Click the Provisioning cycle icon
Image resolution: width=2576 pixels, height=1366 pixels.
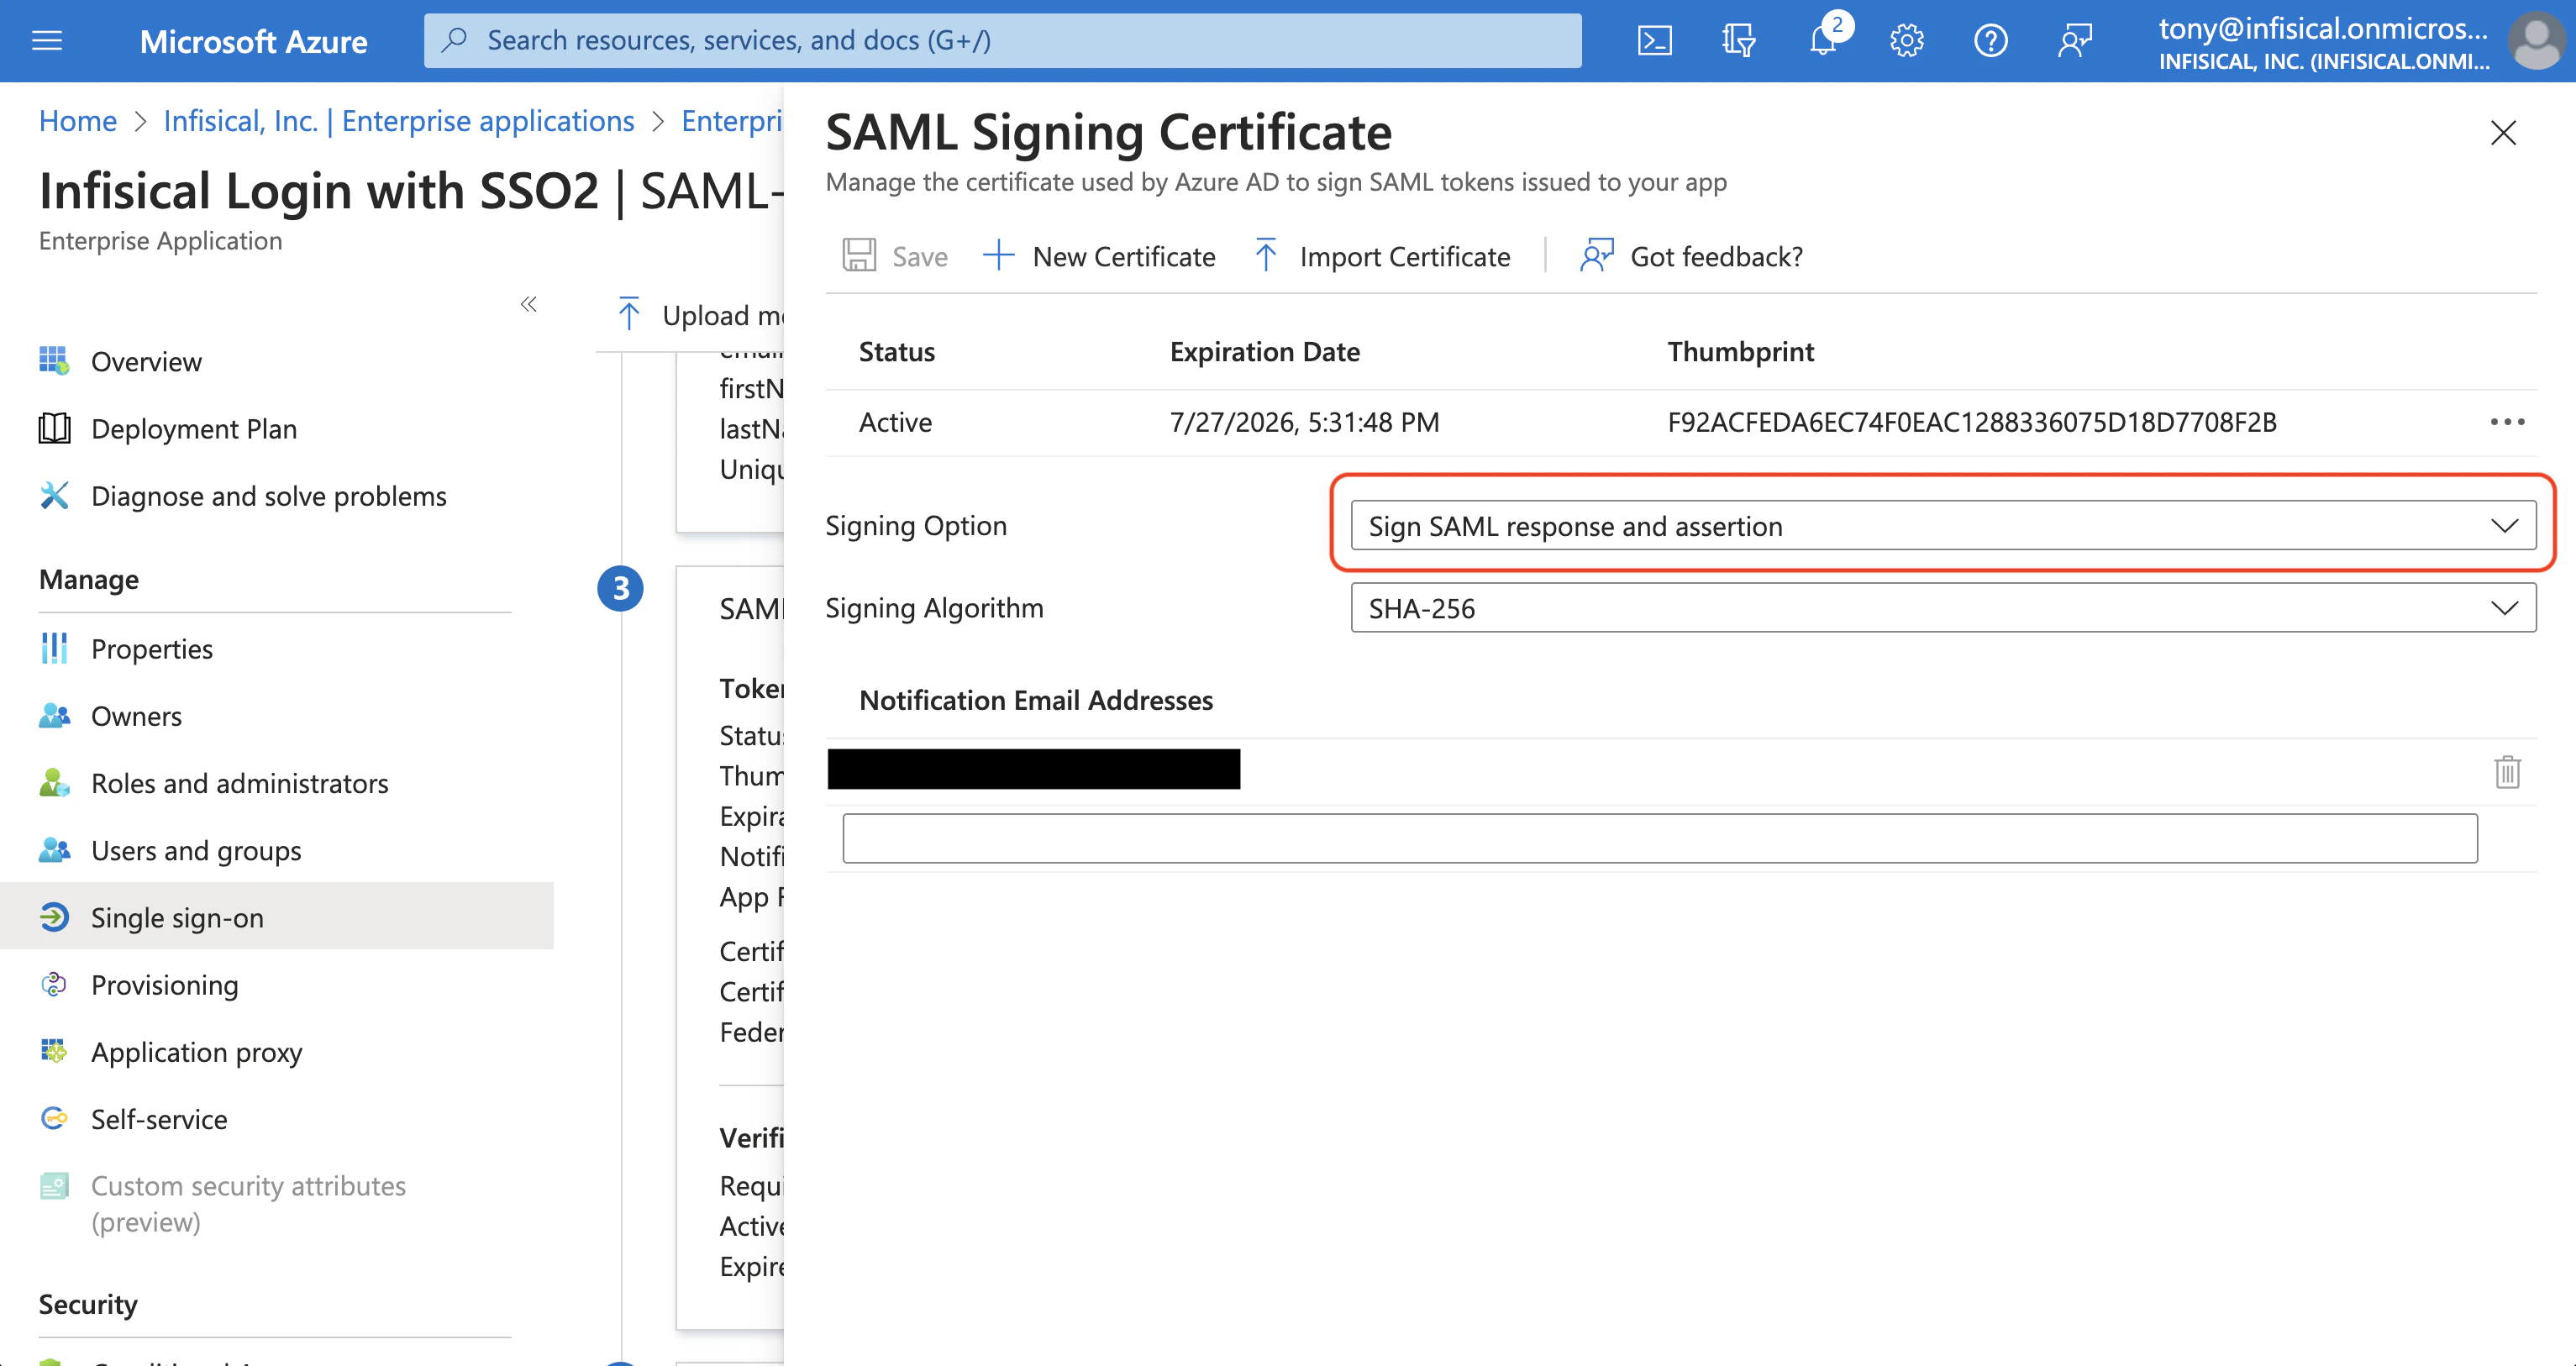(54, 984)
